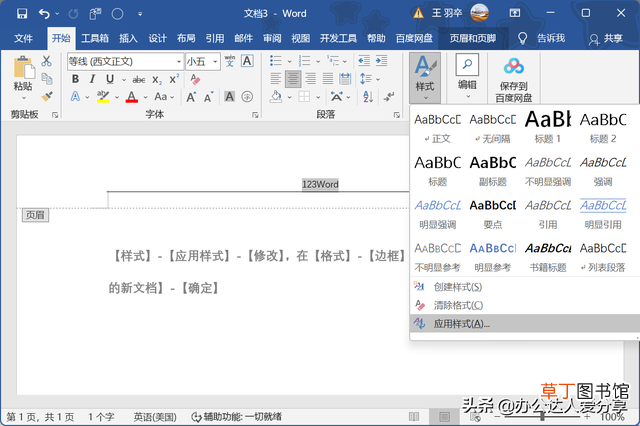Click the Bullets list icon
Screen dimensions: 640x426
click(x=276, y=61)
